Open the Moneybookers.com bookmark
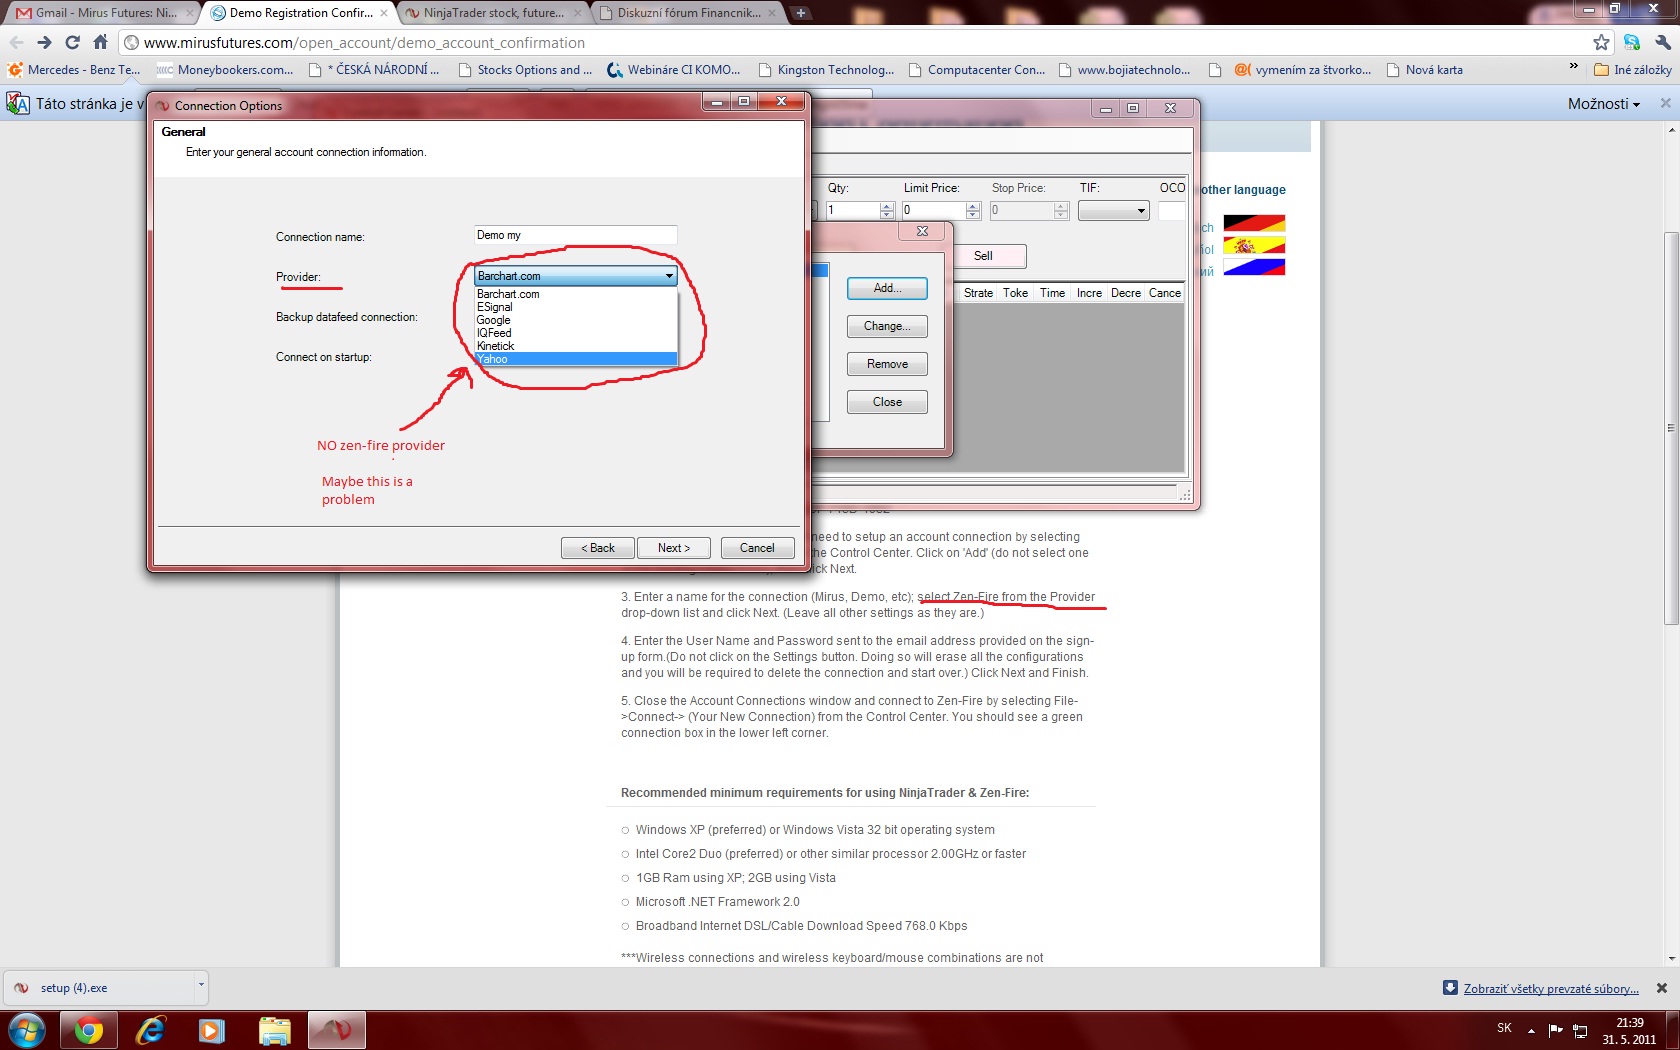The image size is (1680, 1050). [x=225, y=70]
